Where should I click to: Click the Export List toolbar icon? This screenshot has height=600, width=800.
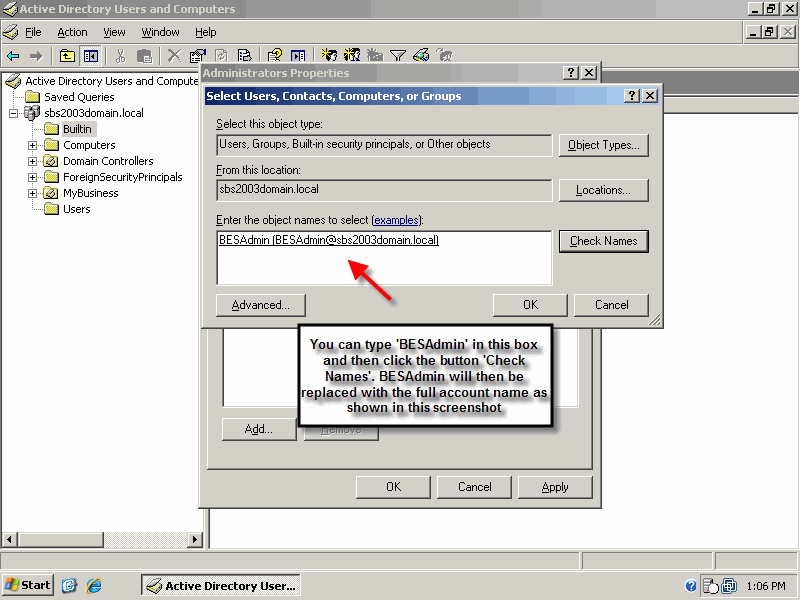coord(244,55)
